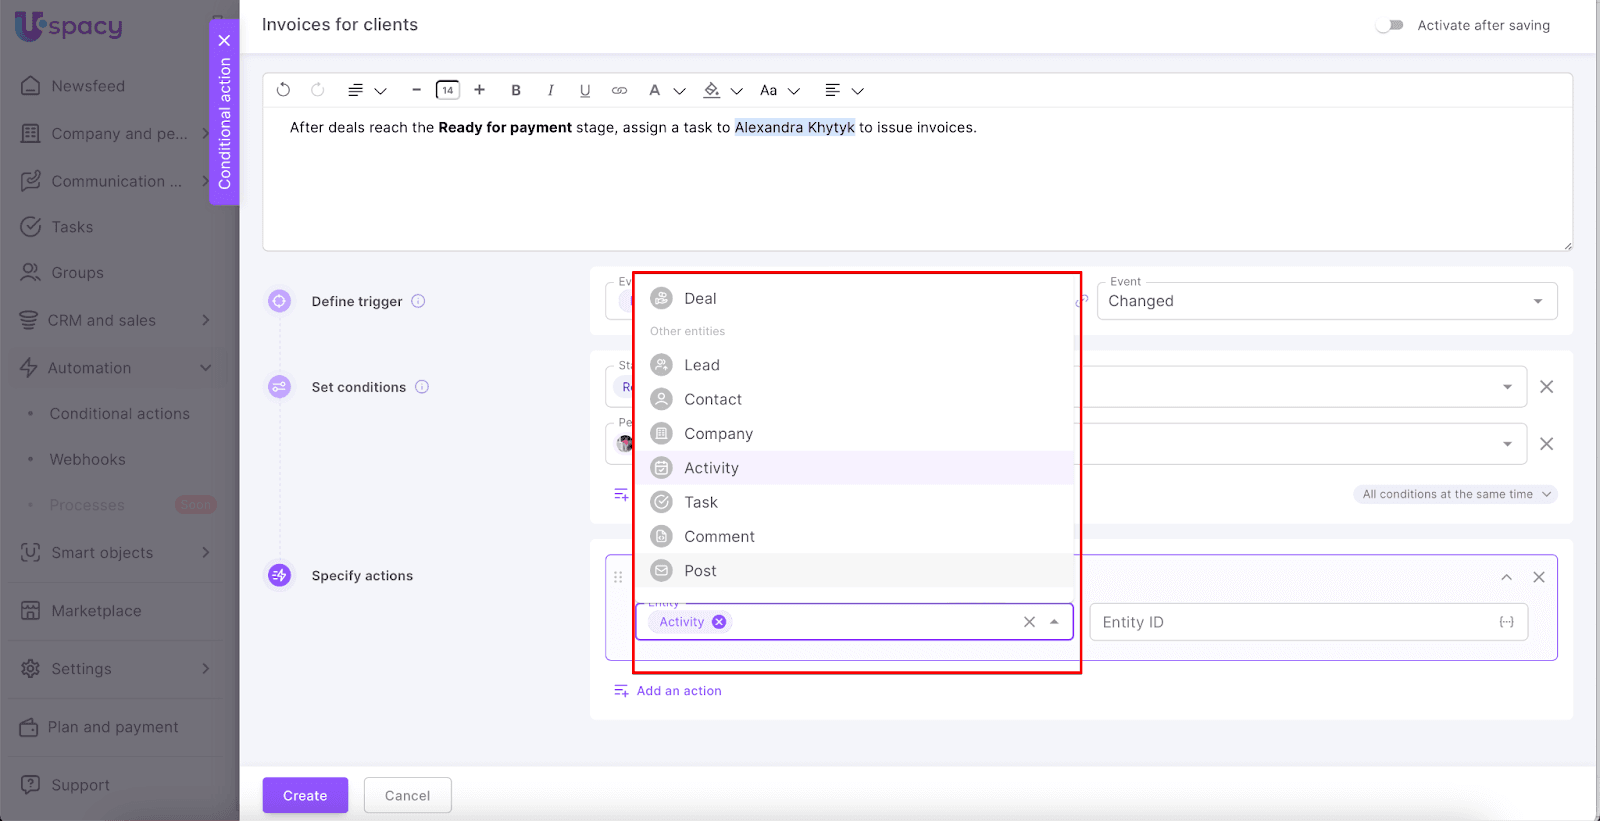Pick Company from the entity options
Screen dimensions: 1600x821
click(718, 434)
